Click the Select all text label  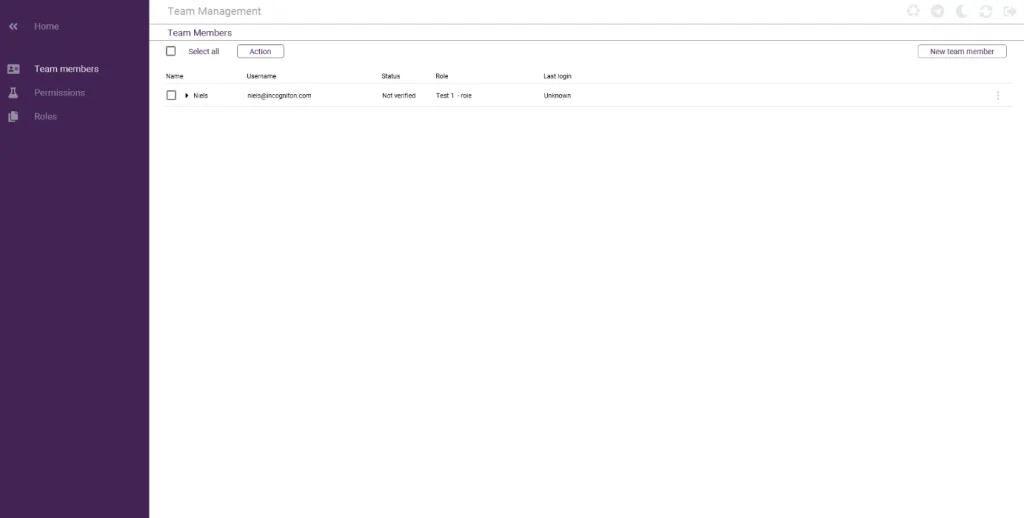tap(204, 51)
